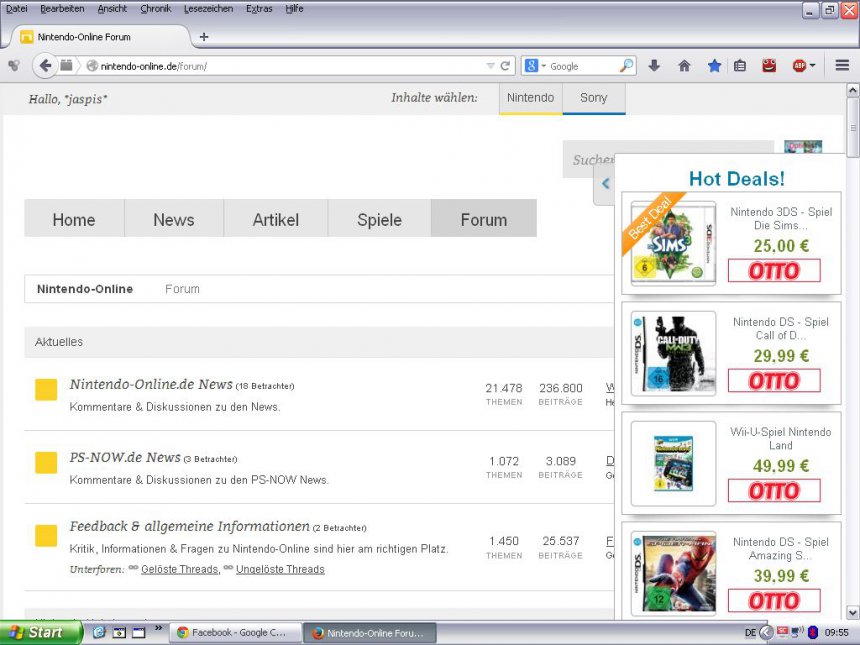Go to the browser home page icon
The height and width of the screenshot is (645, 860).
click(x=684, y=66)
